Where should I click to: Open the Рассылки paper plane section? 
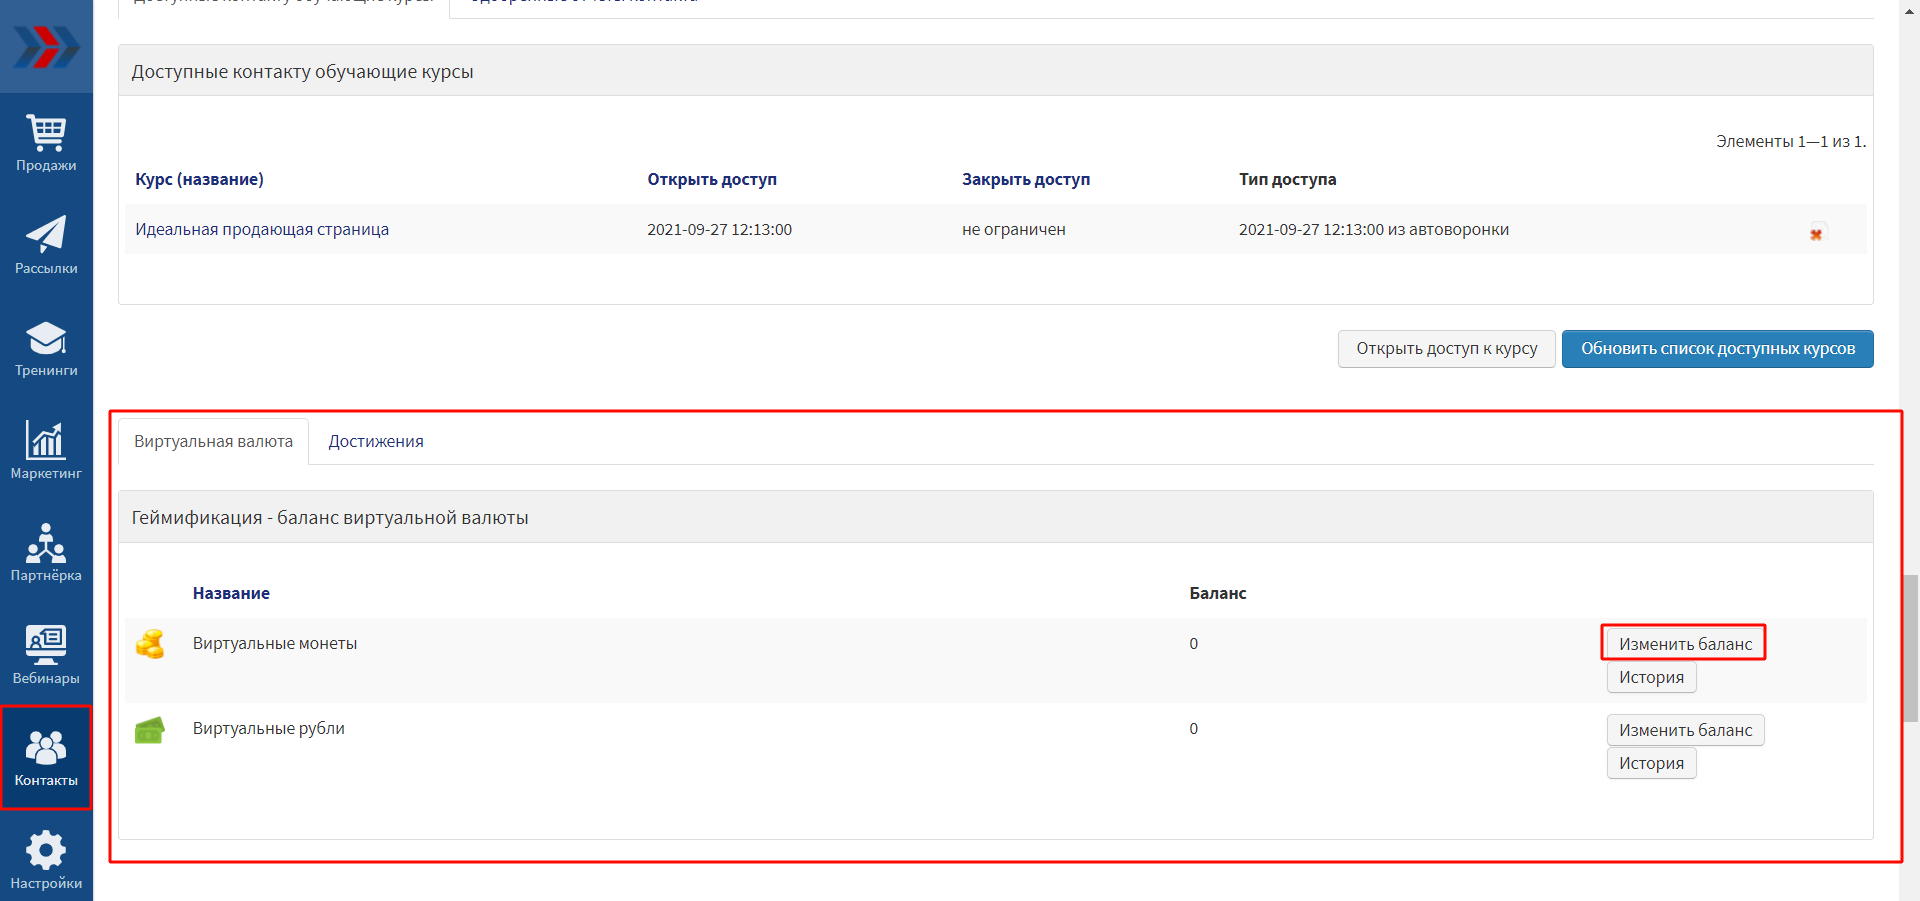[x=46, y=245]
